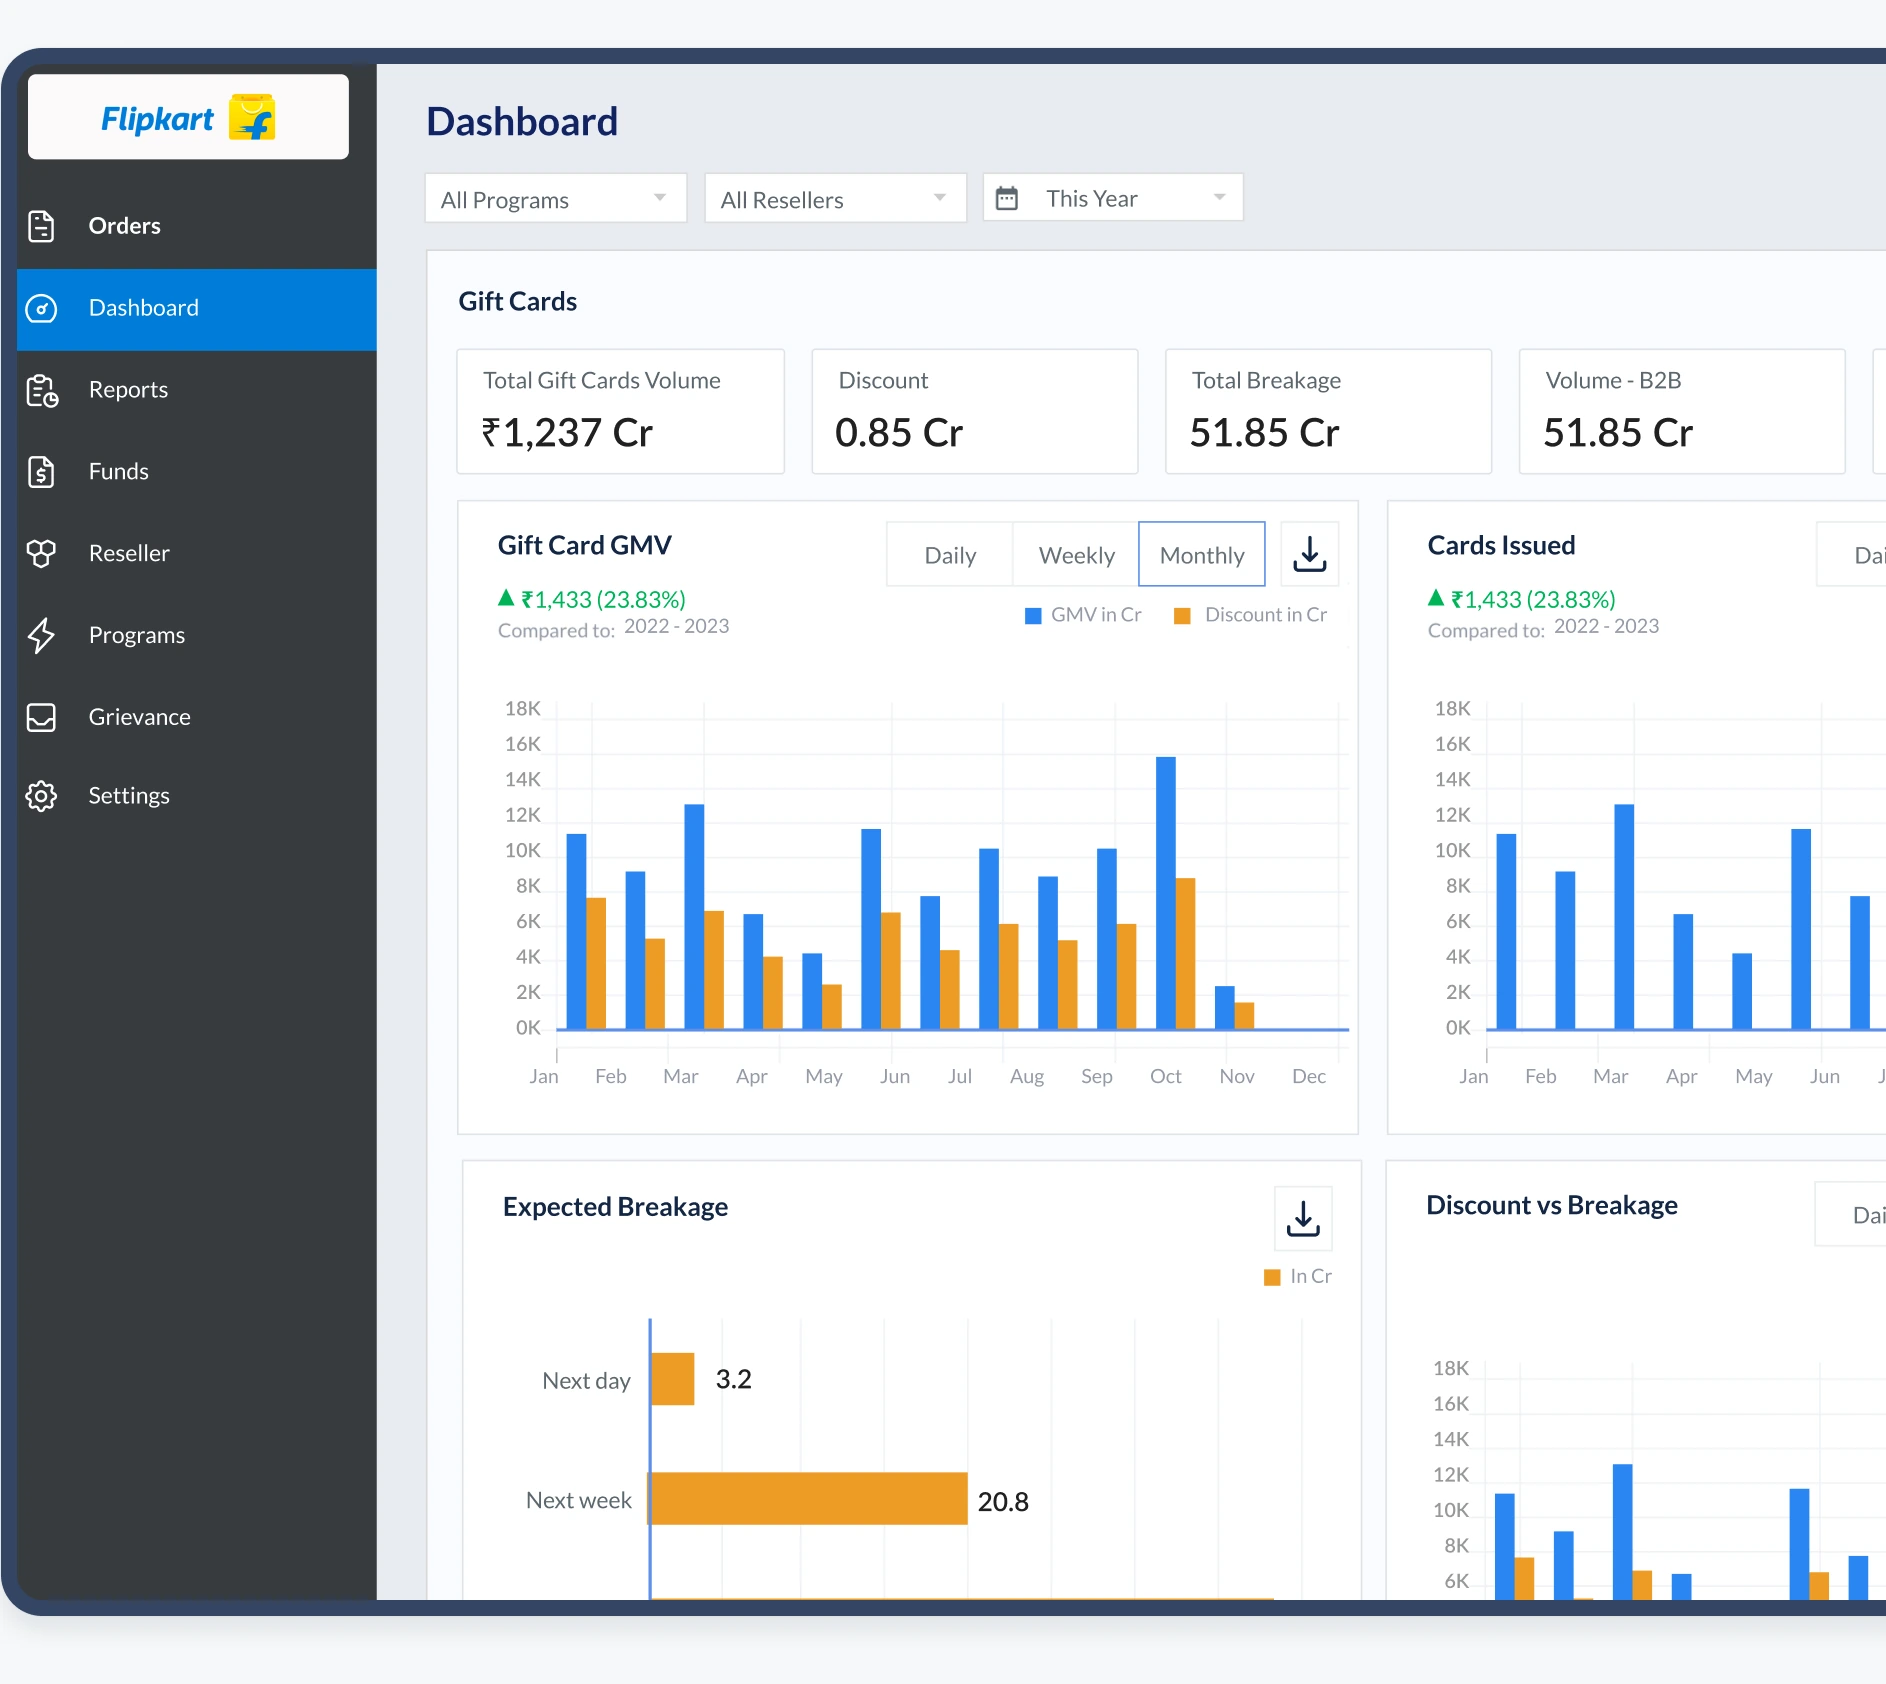Open the Reseller page
The height and width of the screenshot is (1684, 1886).
197,553
